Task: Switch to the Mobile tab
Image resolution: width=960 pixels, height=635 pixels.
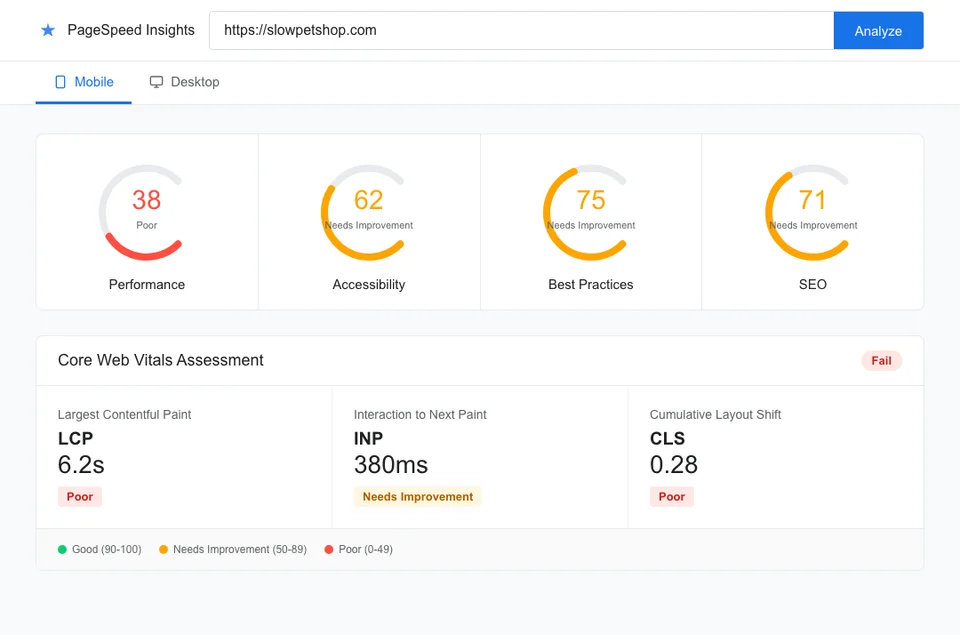Action: [x=83, y=82]
